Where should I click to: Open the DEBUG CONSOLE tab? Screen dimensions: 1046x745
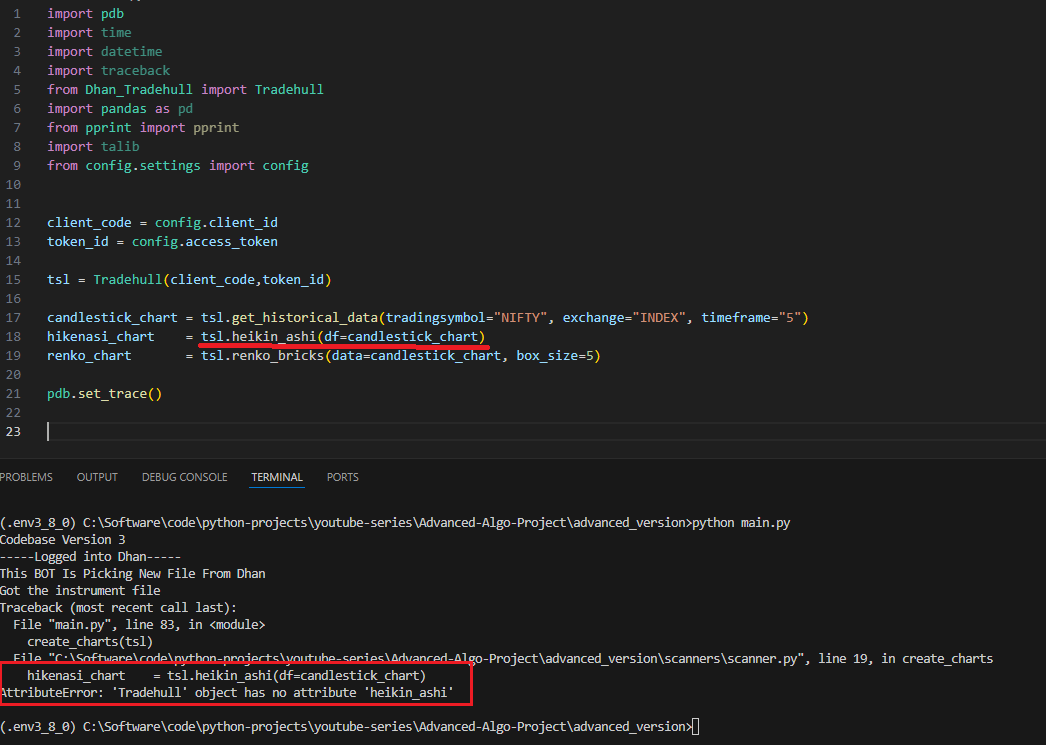point(184,477)
